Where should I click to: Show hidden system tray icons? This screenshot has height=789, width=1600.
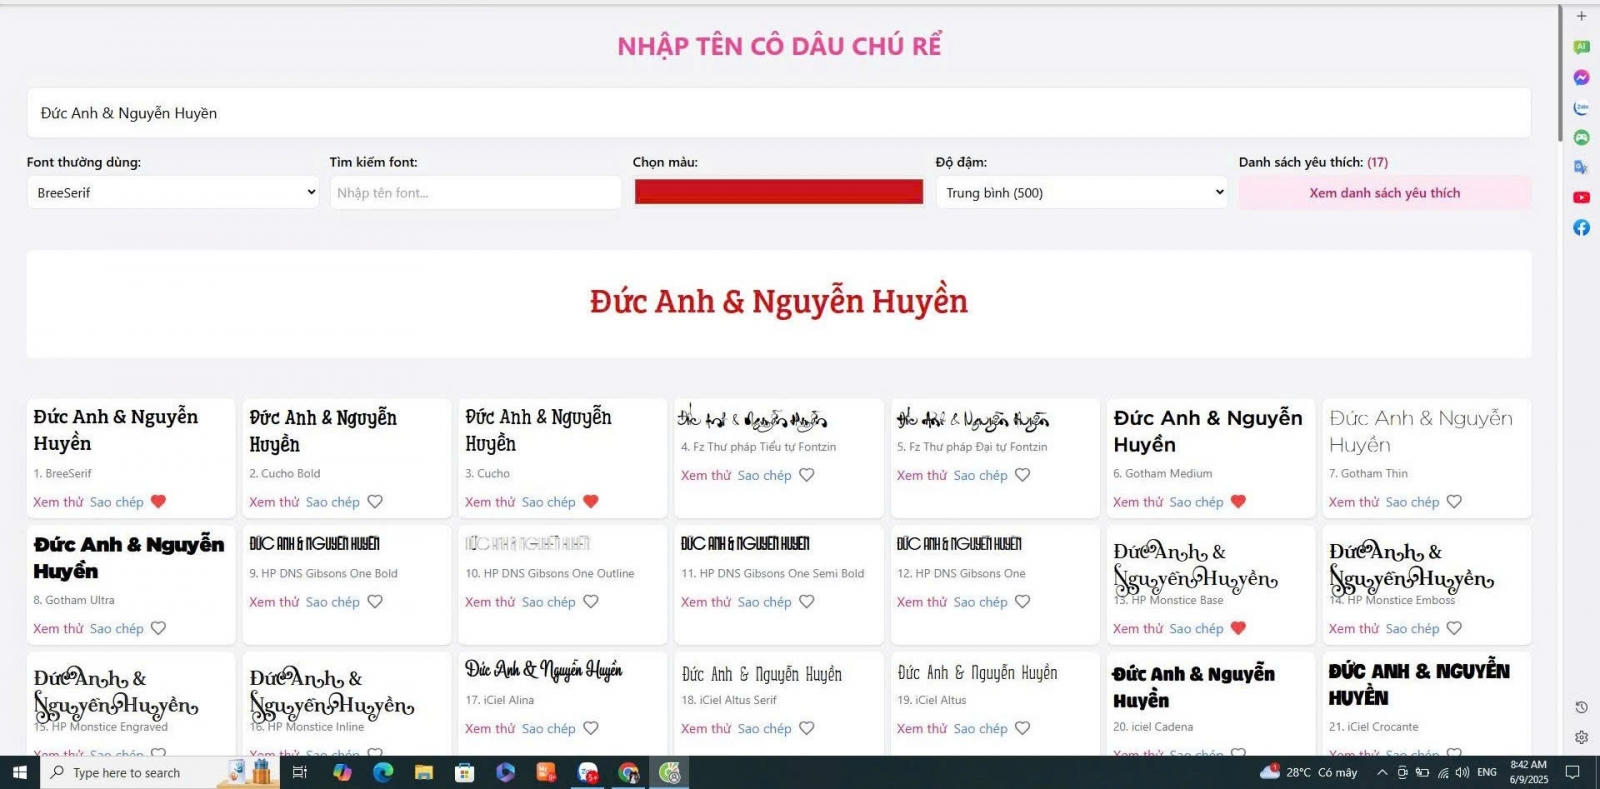pos(1381,772)
